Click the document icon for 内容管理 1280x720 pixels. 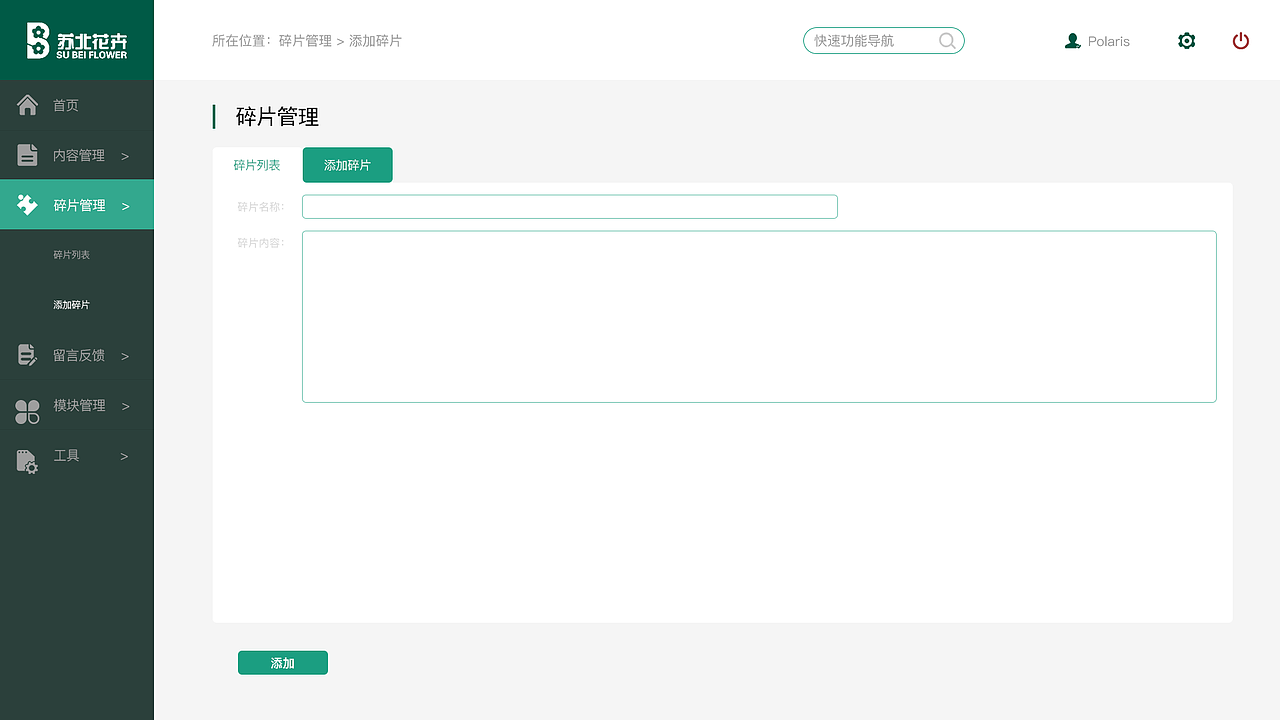click(28, 155)
